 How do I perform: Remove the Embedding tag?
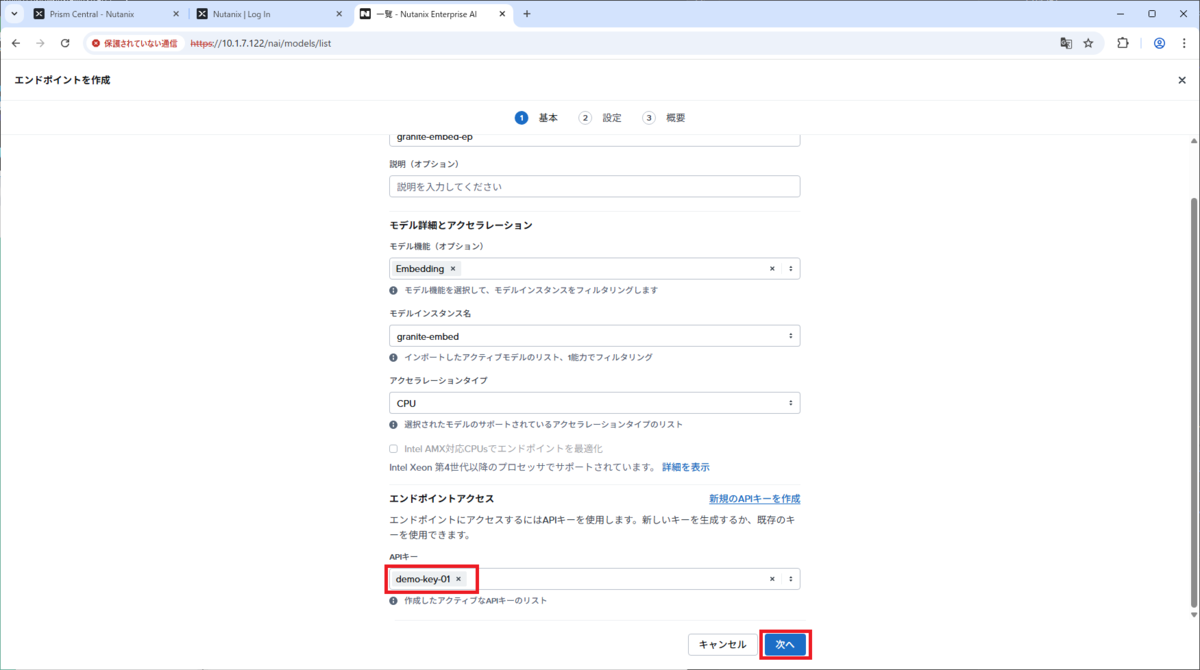tap(453, 269)
